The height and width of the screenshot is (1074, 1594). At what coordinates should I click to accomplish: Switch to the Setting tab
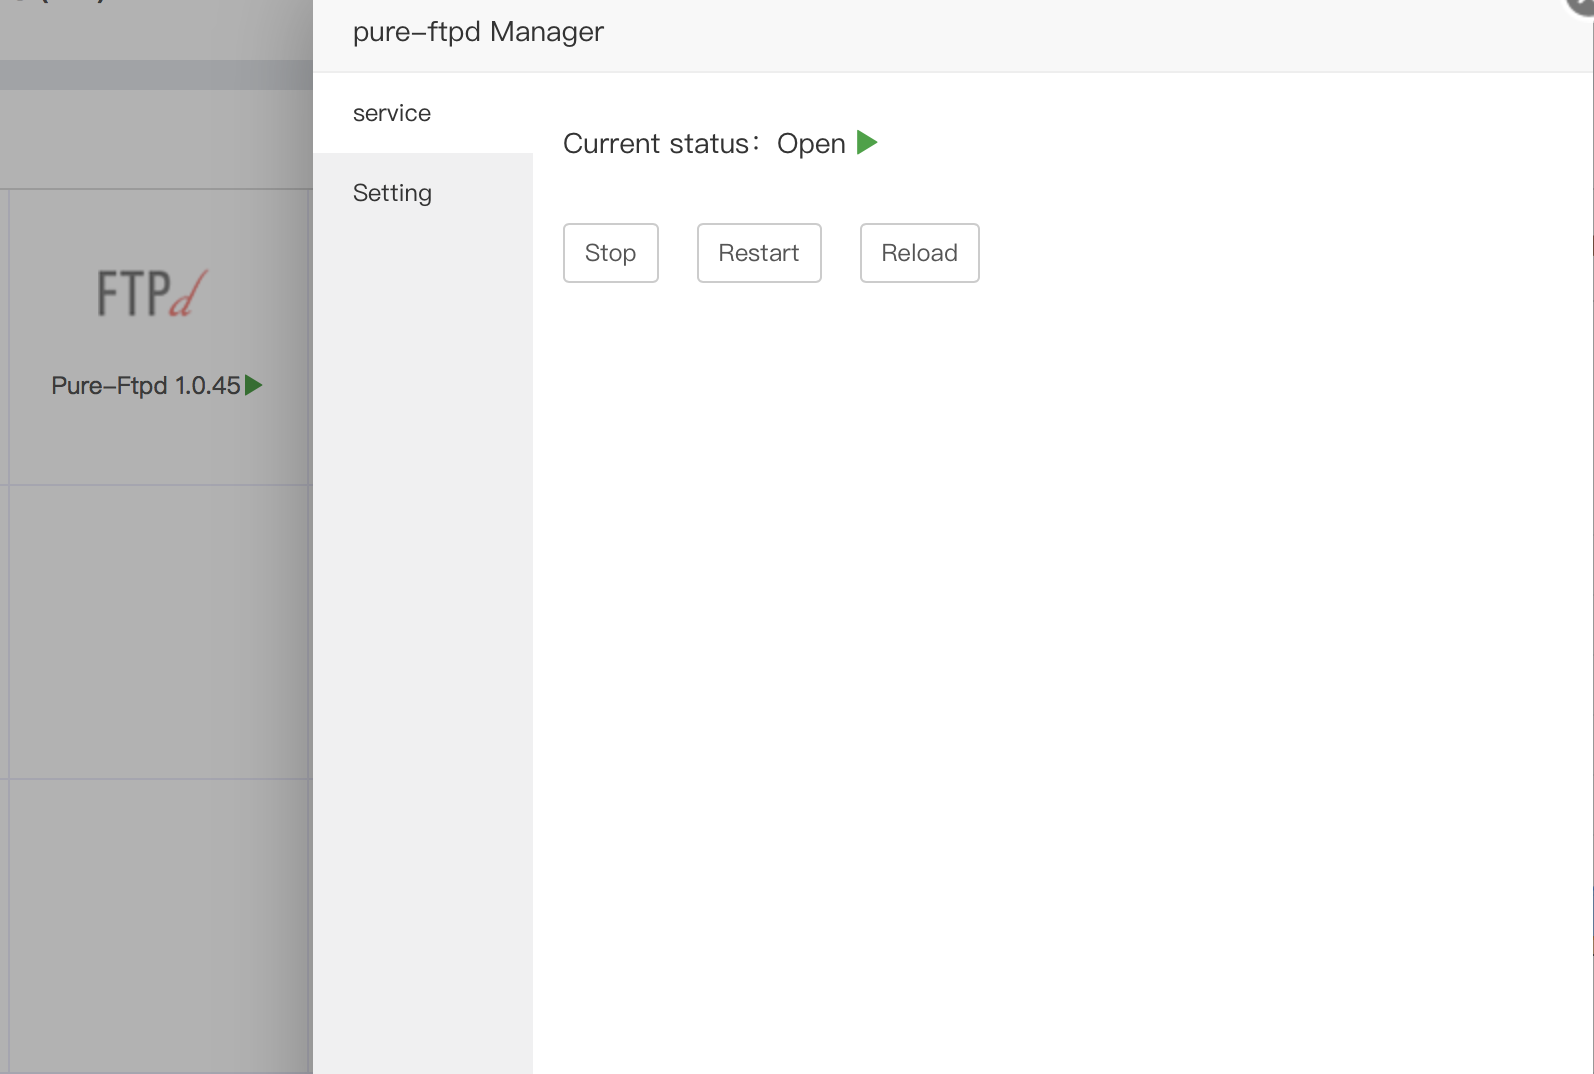pos(423,193)
